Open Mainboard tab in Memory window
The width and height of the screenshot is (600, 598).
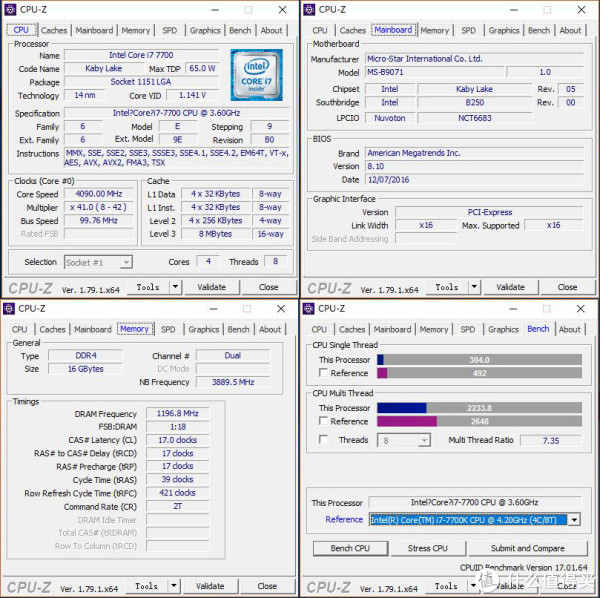tap(93, 329)
